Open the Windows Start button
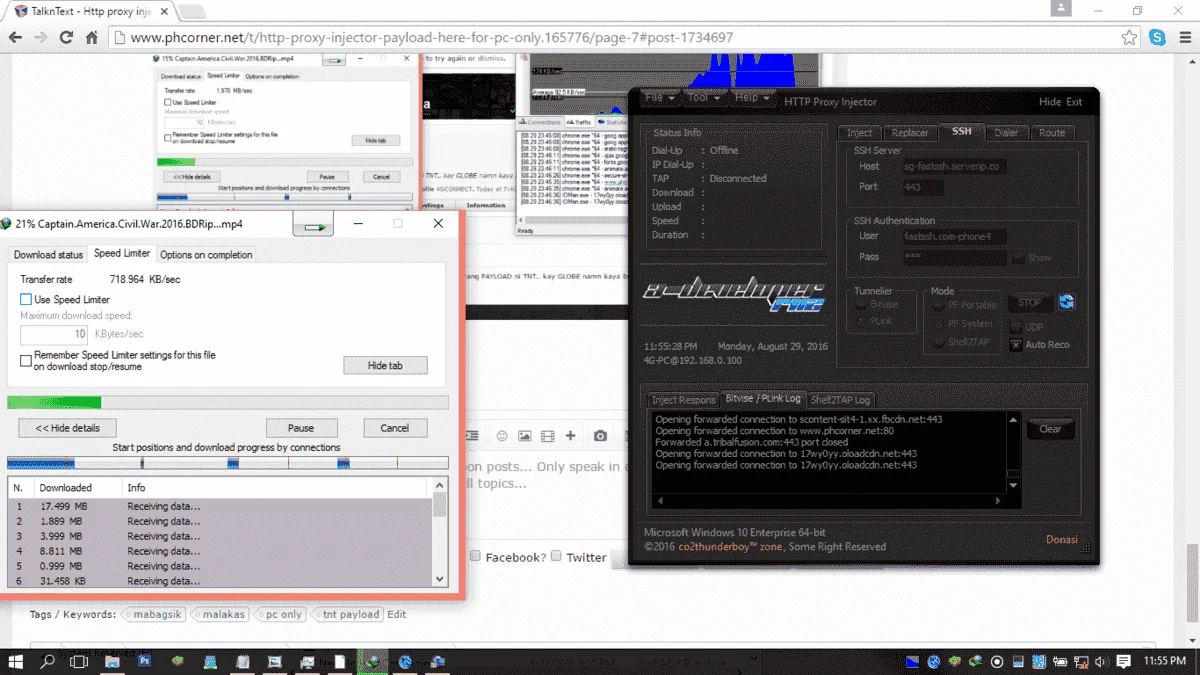The image size is (1200, 675). (17, 661)
